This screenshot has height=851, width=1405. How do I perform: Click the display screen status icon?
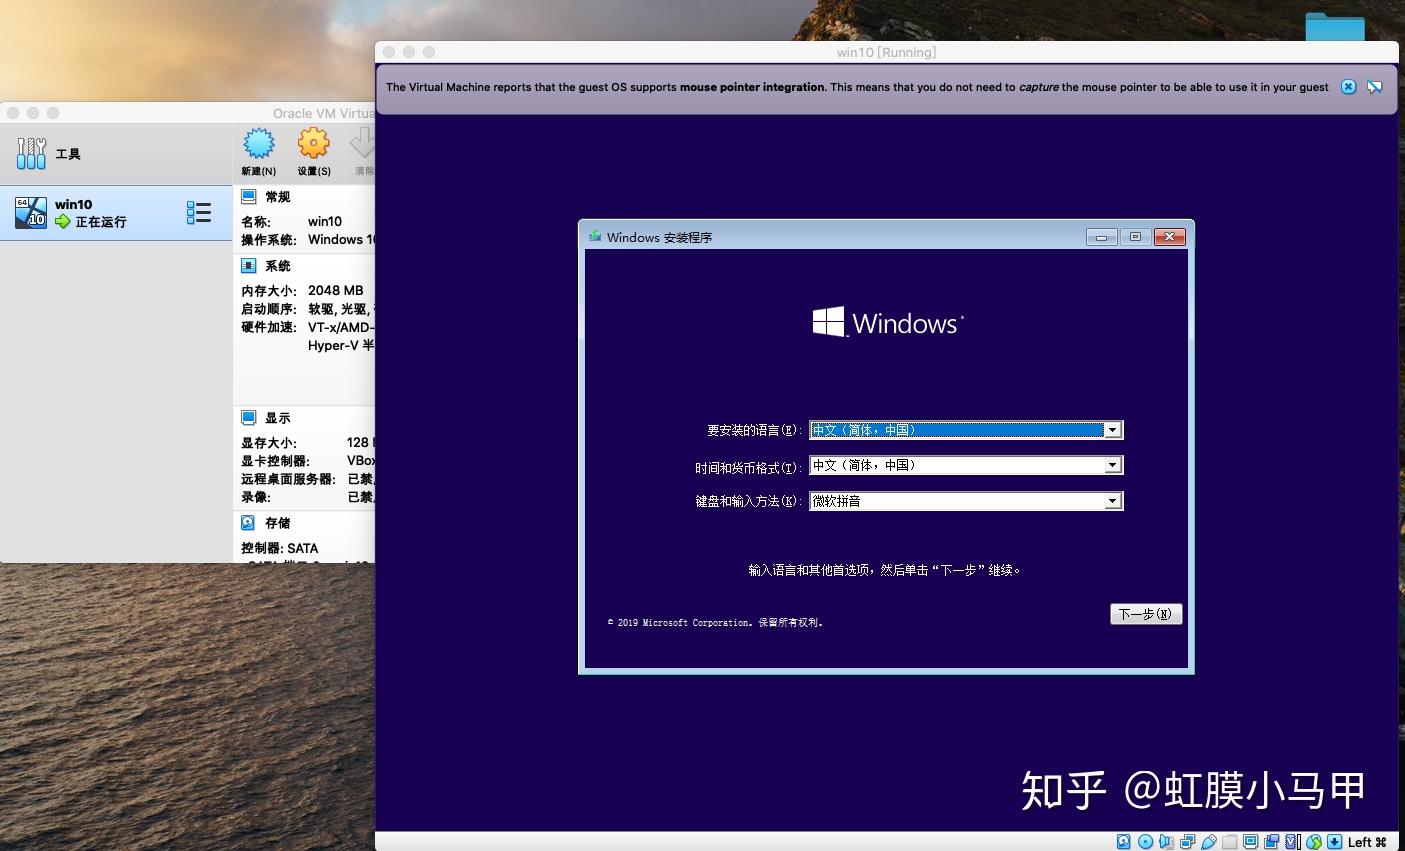(x=1250, y=842)
